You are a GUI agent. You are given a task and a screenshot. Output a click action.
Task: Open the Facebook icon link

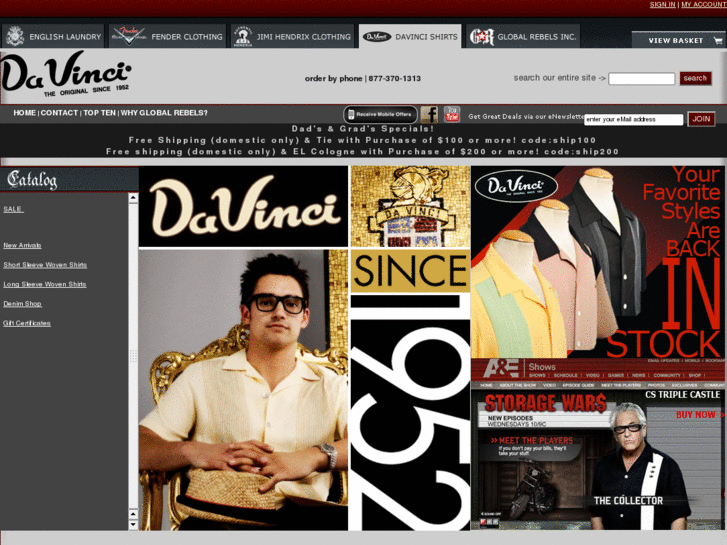click(429, 115)
